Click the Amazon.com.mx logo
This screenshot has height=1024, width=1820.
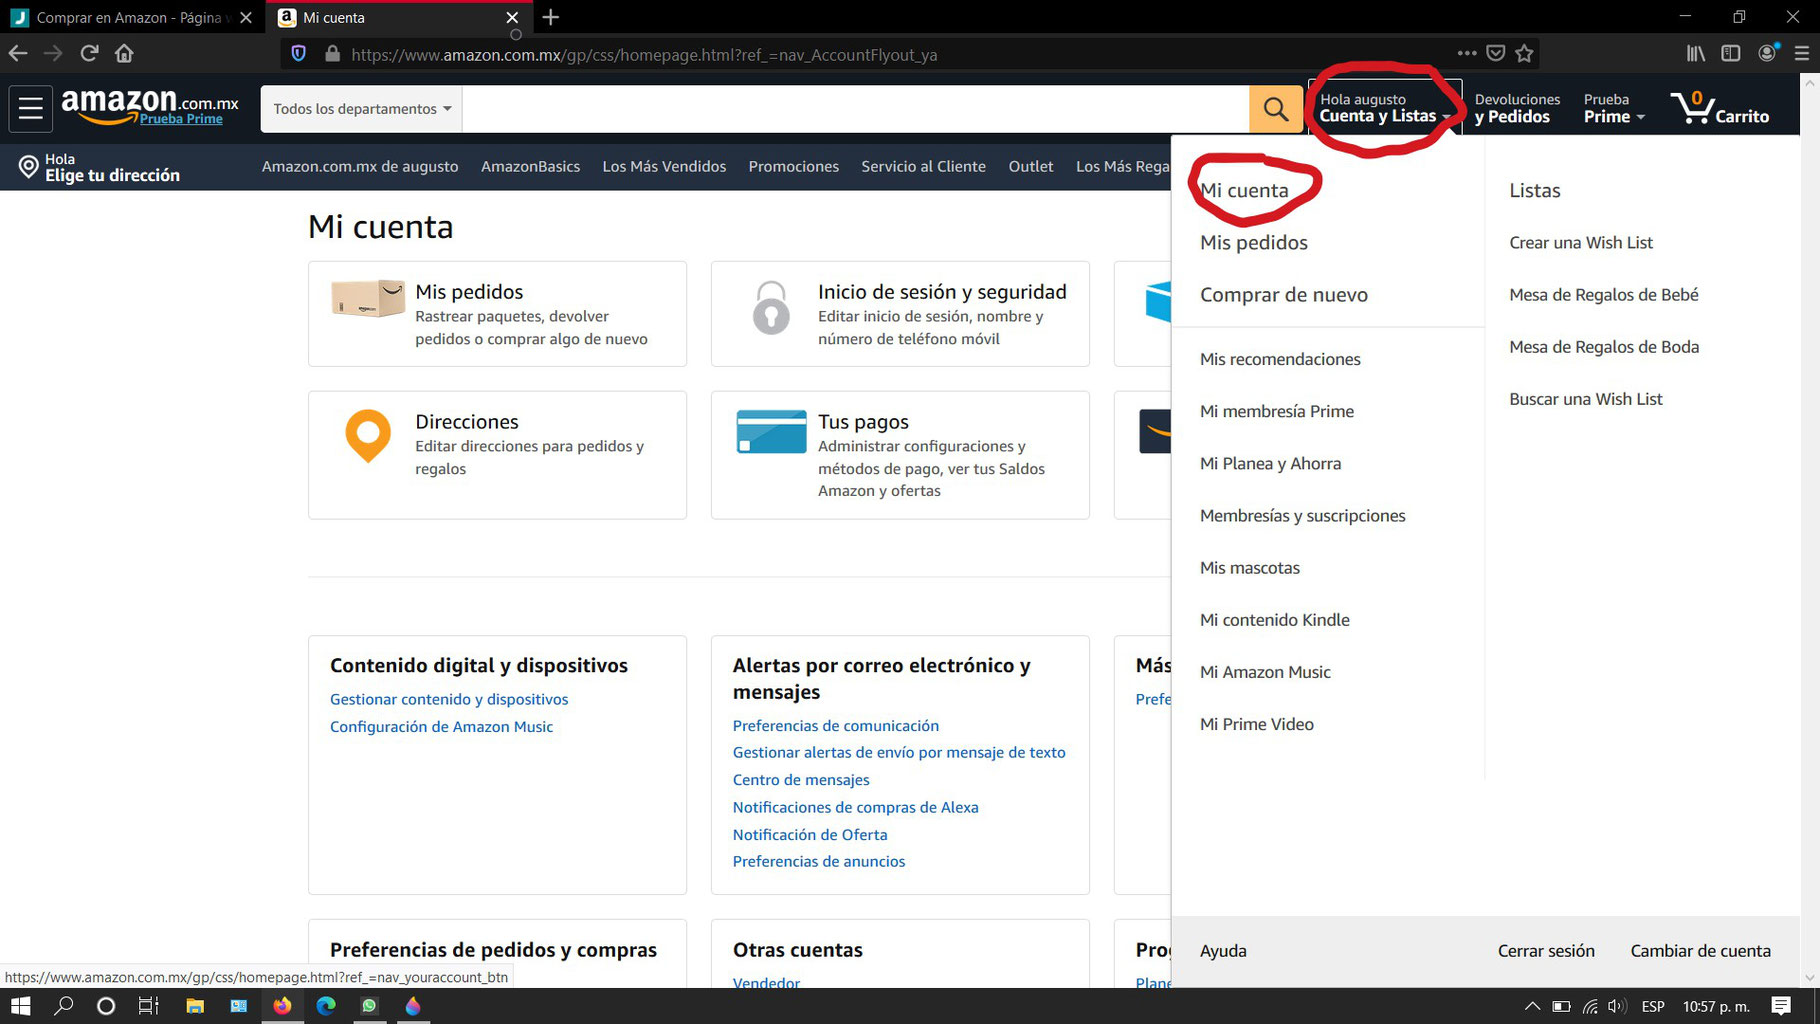coord(150,106)
